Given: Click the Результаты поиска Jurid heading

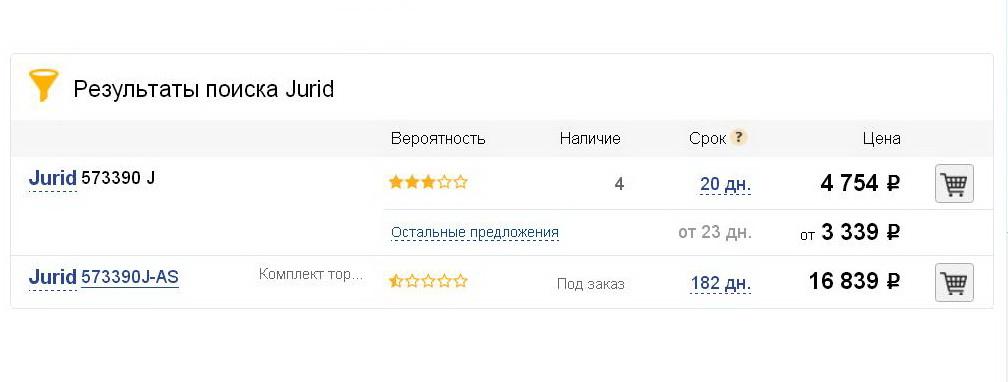Looking at the screenshot, I should (204, 89).
